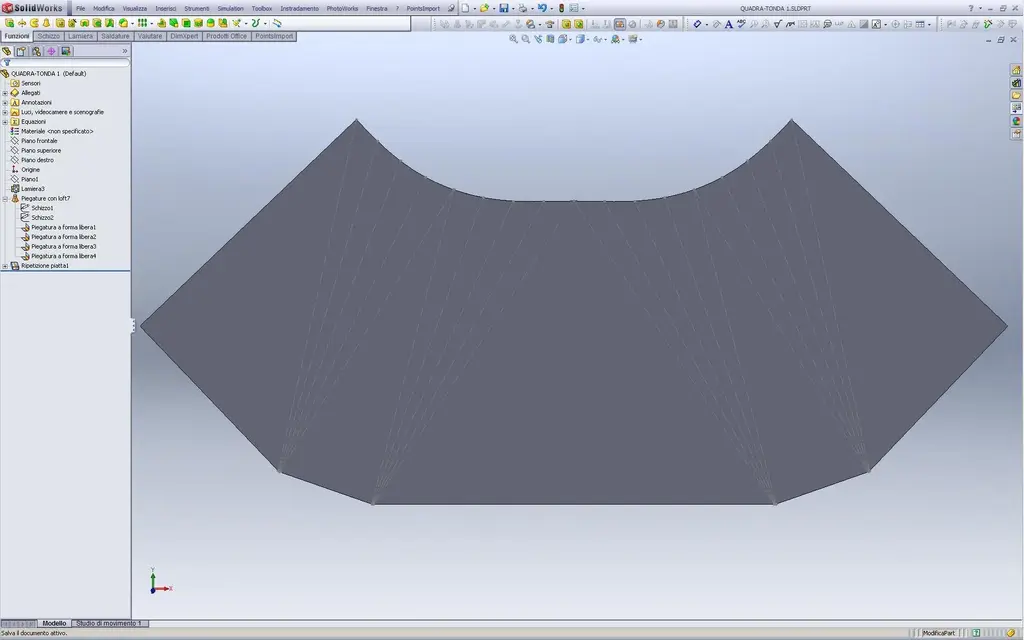Image resolution: width=1024 pixels, height=640 pixels.
Task: Open the File menu
Action: point(80,8)
